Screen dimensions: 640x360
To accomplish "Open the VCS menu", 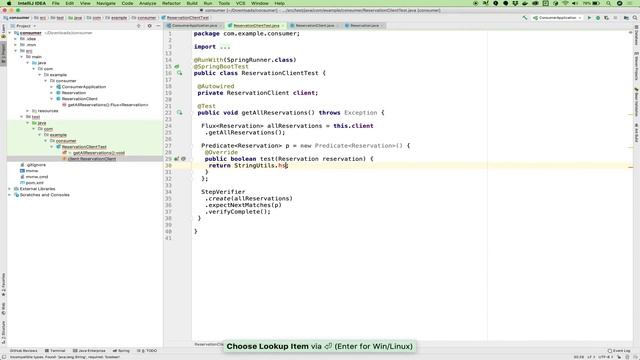I will click(240, 3).
